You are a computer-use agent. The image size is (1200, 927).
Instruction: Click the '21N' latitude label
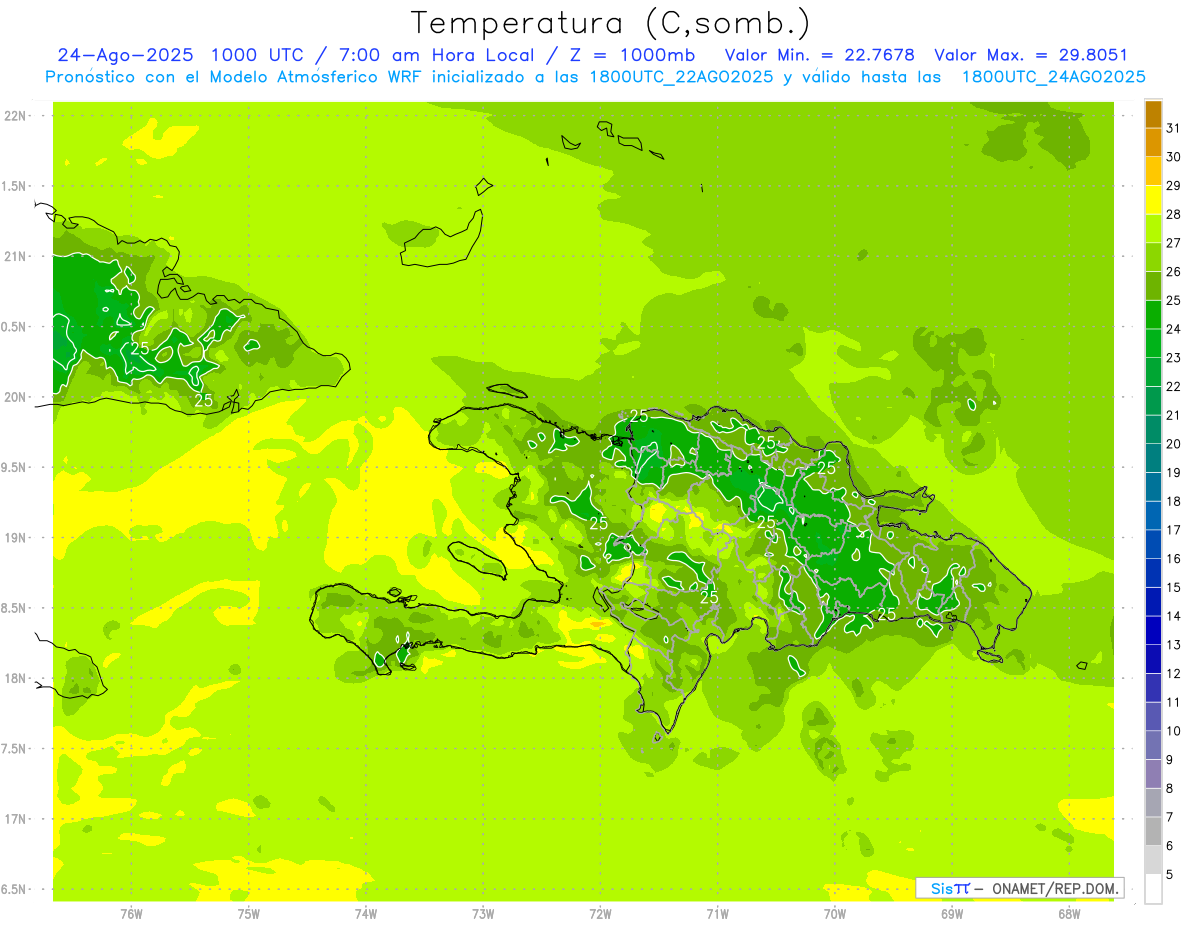[15, 256]
